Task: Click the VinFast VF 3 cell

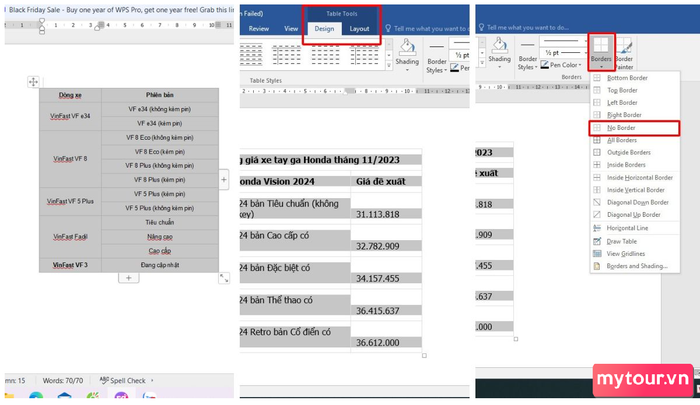Action: coord(70,265)
